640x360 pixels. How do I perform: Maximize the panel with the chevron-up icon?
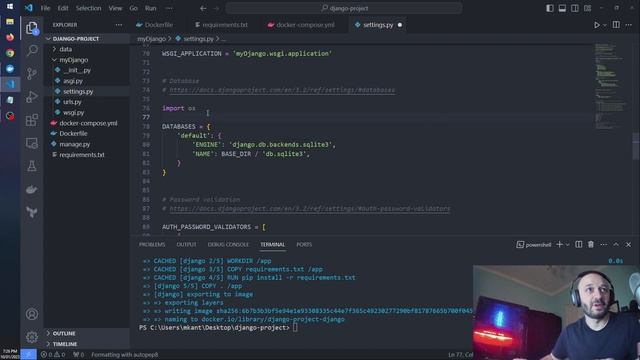(x=616, y=244)
